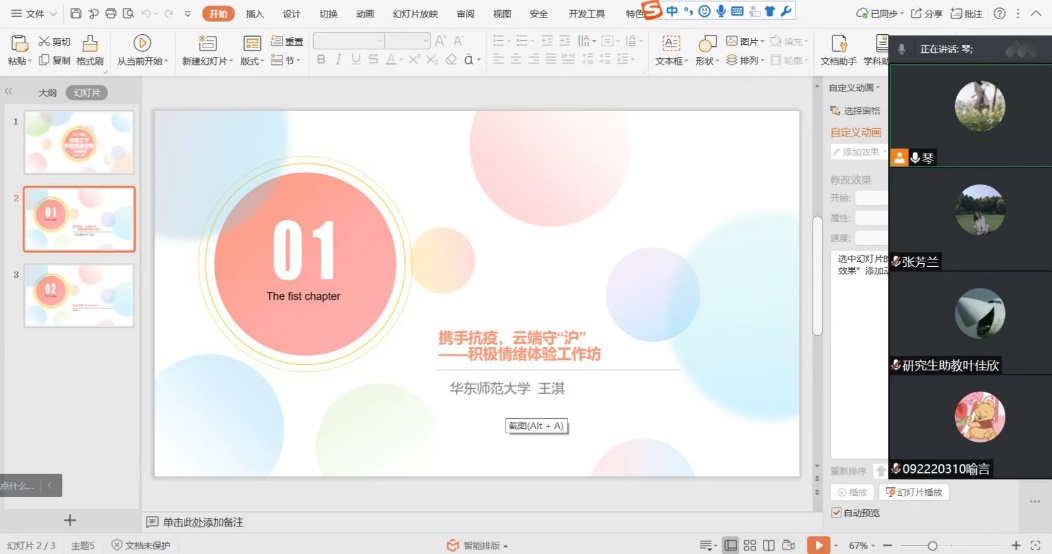Screen dimensions: 1052x554
Task: Toggle the 自动预览 auto preview checkbox
Action: (837, 513)
